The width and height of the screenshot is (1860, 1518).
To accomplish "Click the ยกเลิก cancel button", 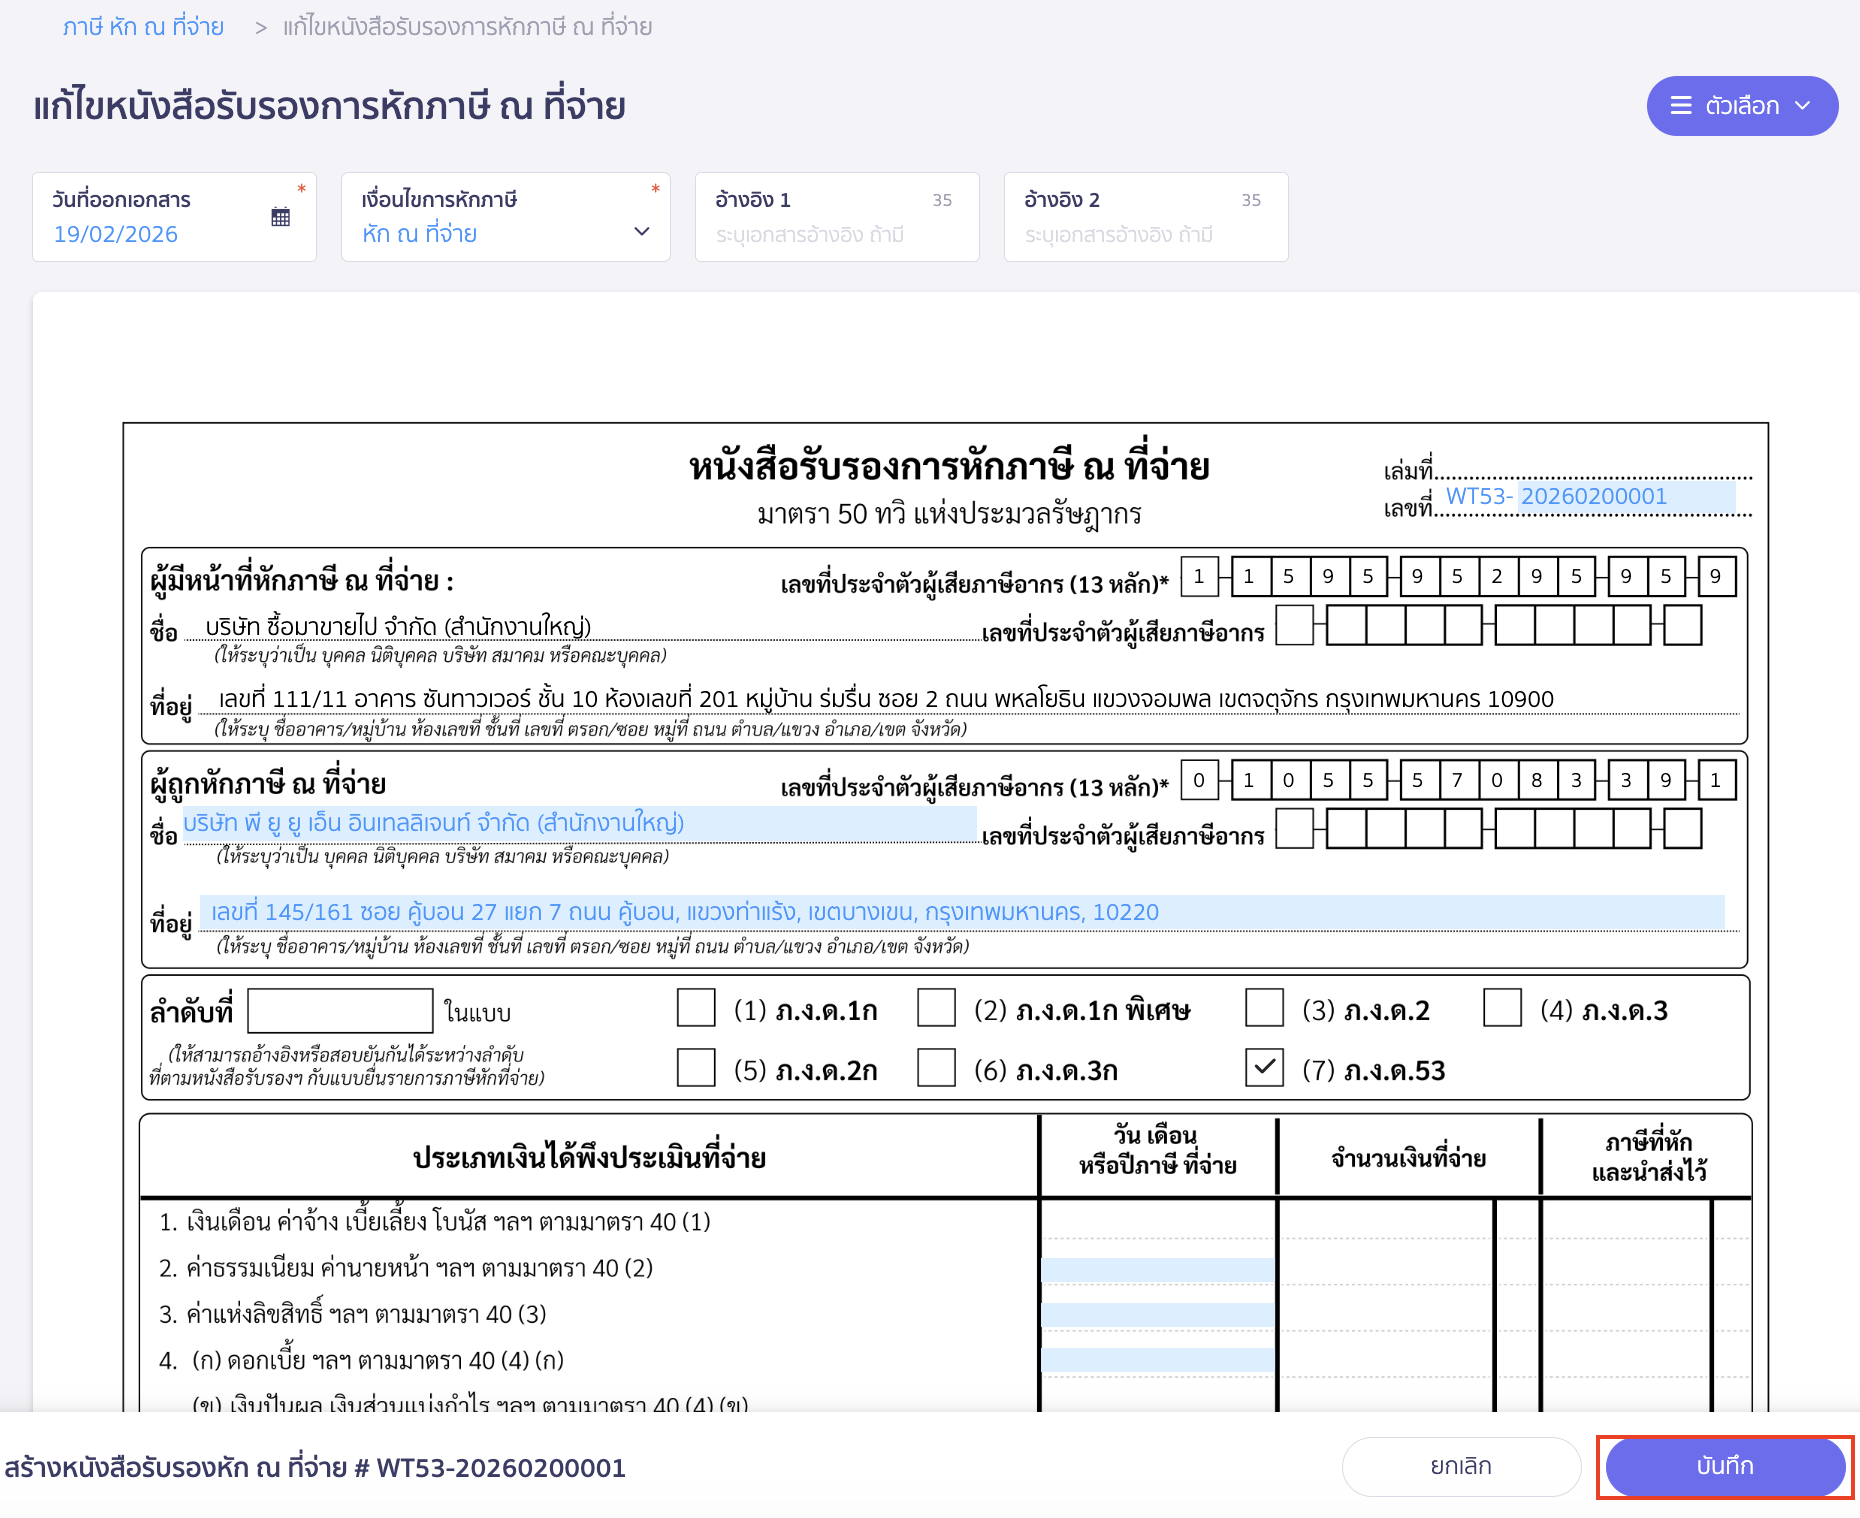I will point(1459,1466).
